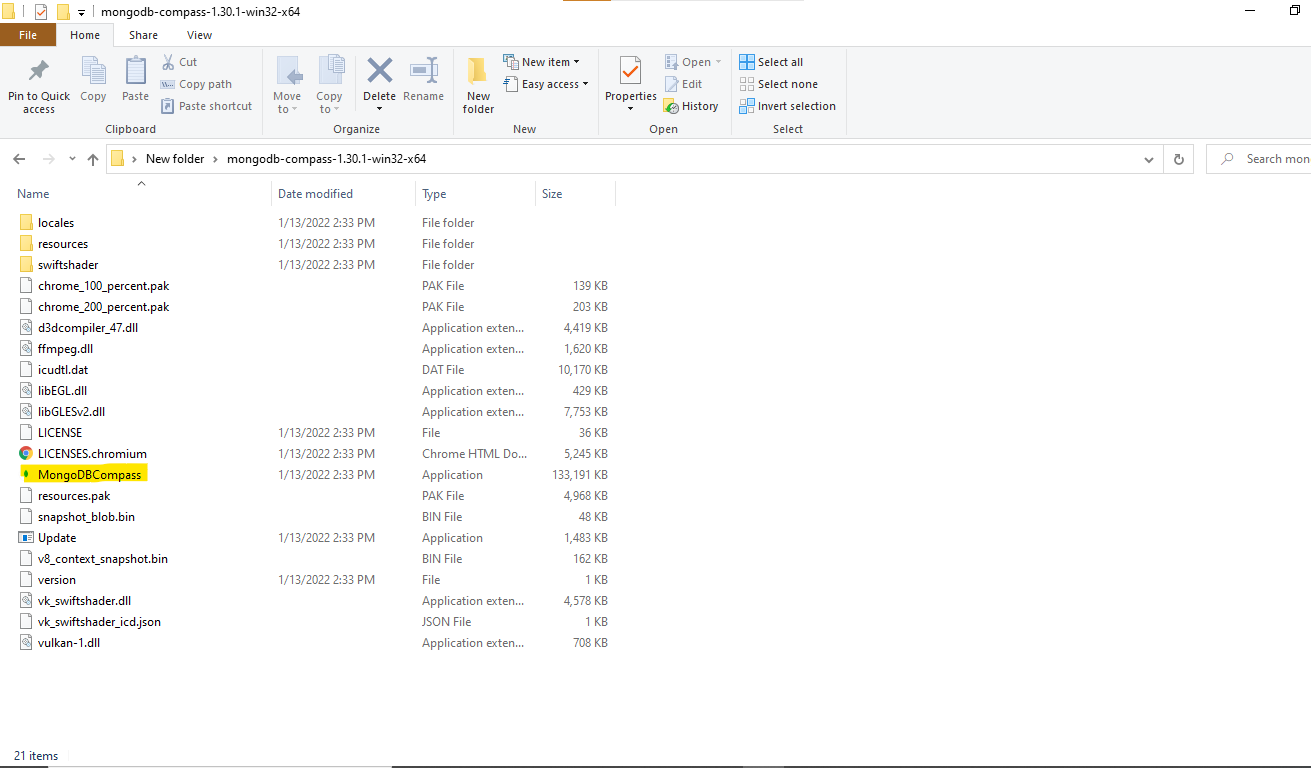This screenshot has height=768, width=1311.
Task: Invert selection of files
Action: (787, 106)
